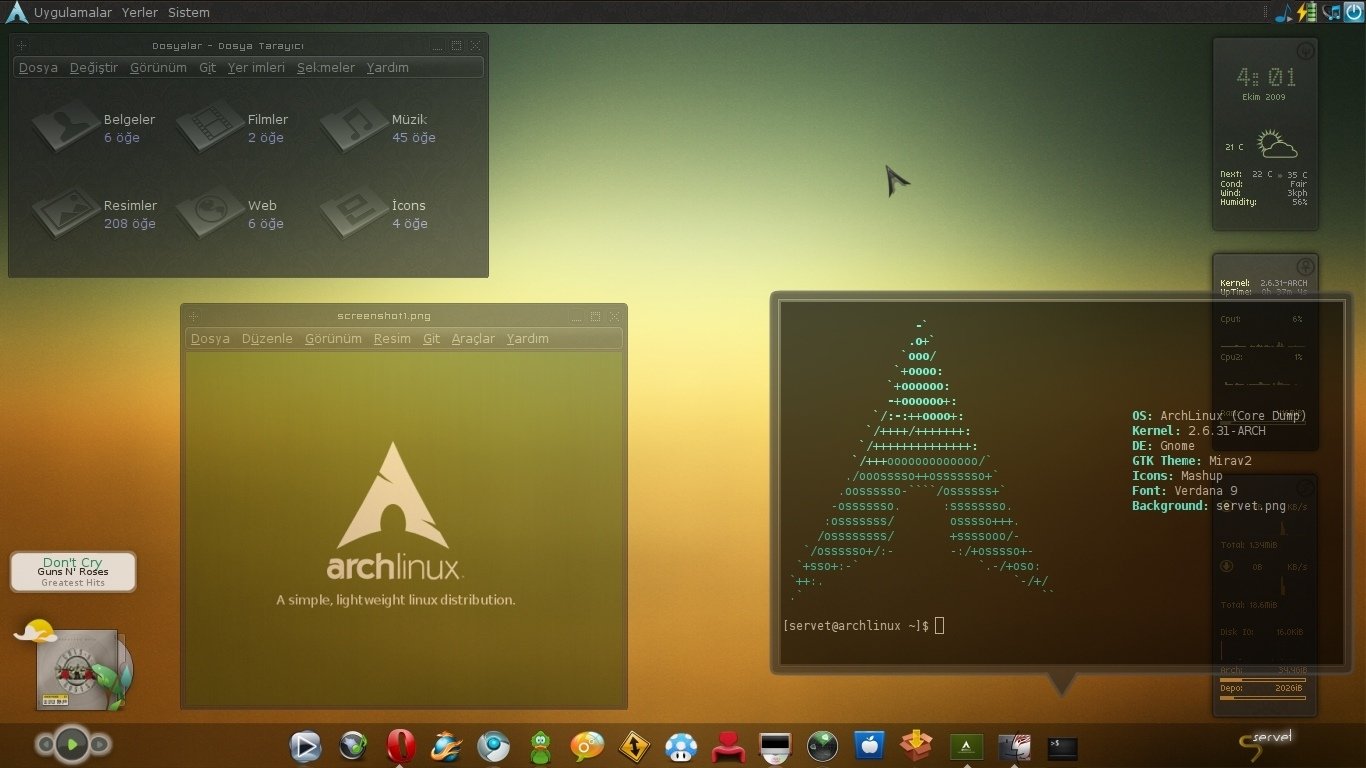Open the red sofa icon in dock
1366x768 pixels.
tap(729, 746)
